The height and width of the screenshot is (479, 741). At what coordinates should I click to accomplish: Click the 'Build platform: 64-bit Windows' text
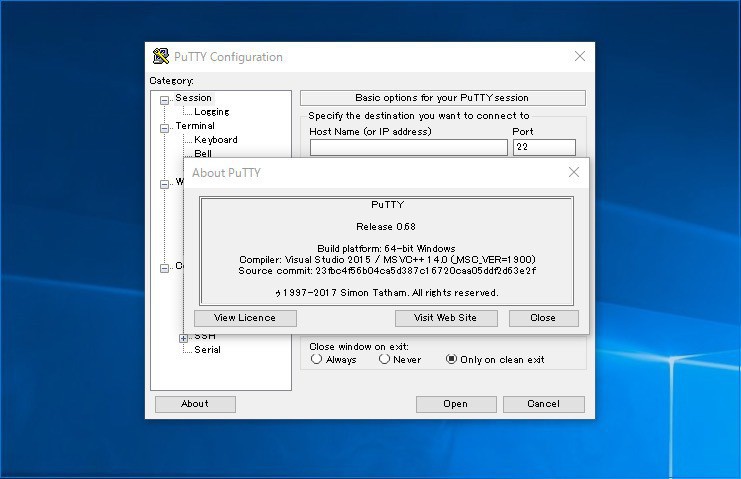tap(386, 248)
